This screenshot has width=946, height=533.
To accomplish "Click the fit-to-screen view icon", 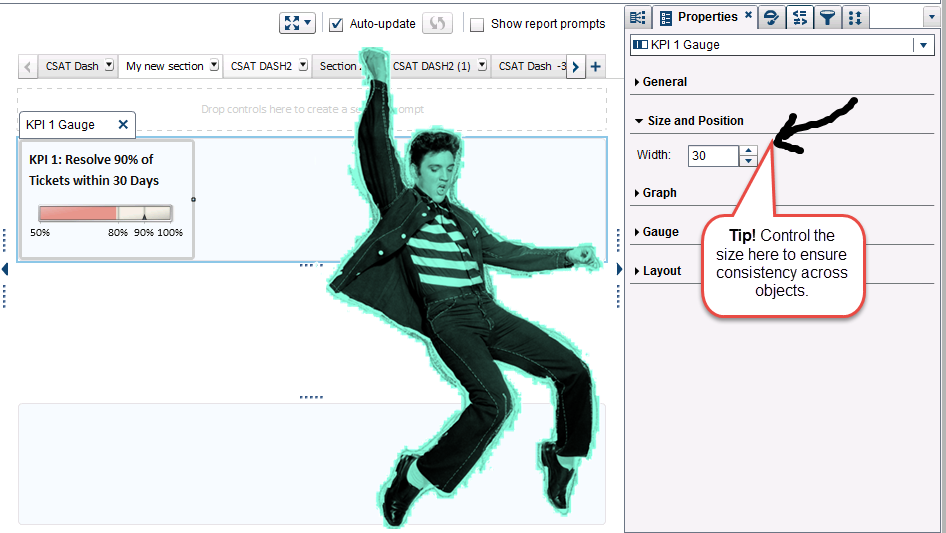I will (x=292, y=24).
